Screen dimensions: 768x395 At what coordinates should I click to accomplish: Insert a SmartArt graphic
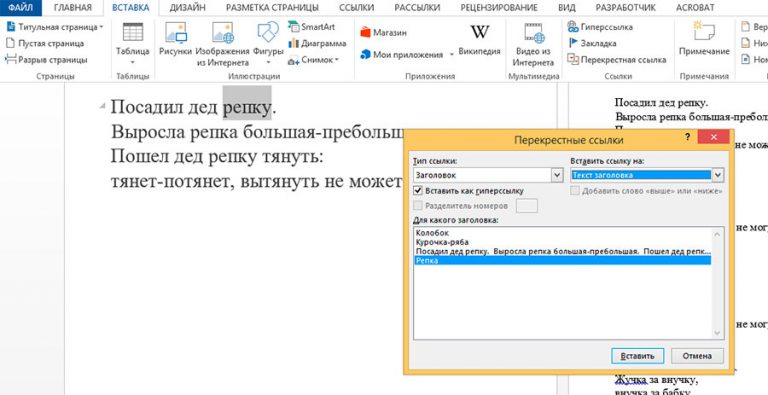click(312, 27)
